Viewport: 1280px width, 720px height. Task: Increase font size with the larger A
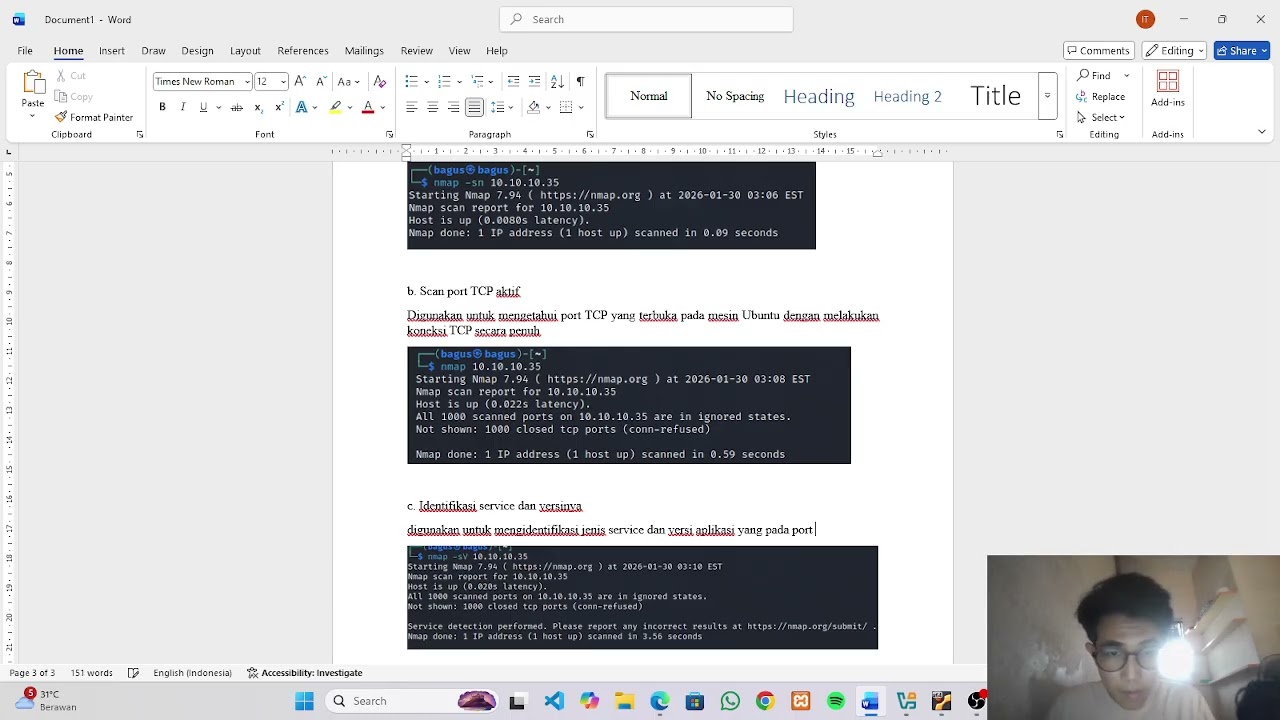300,81
